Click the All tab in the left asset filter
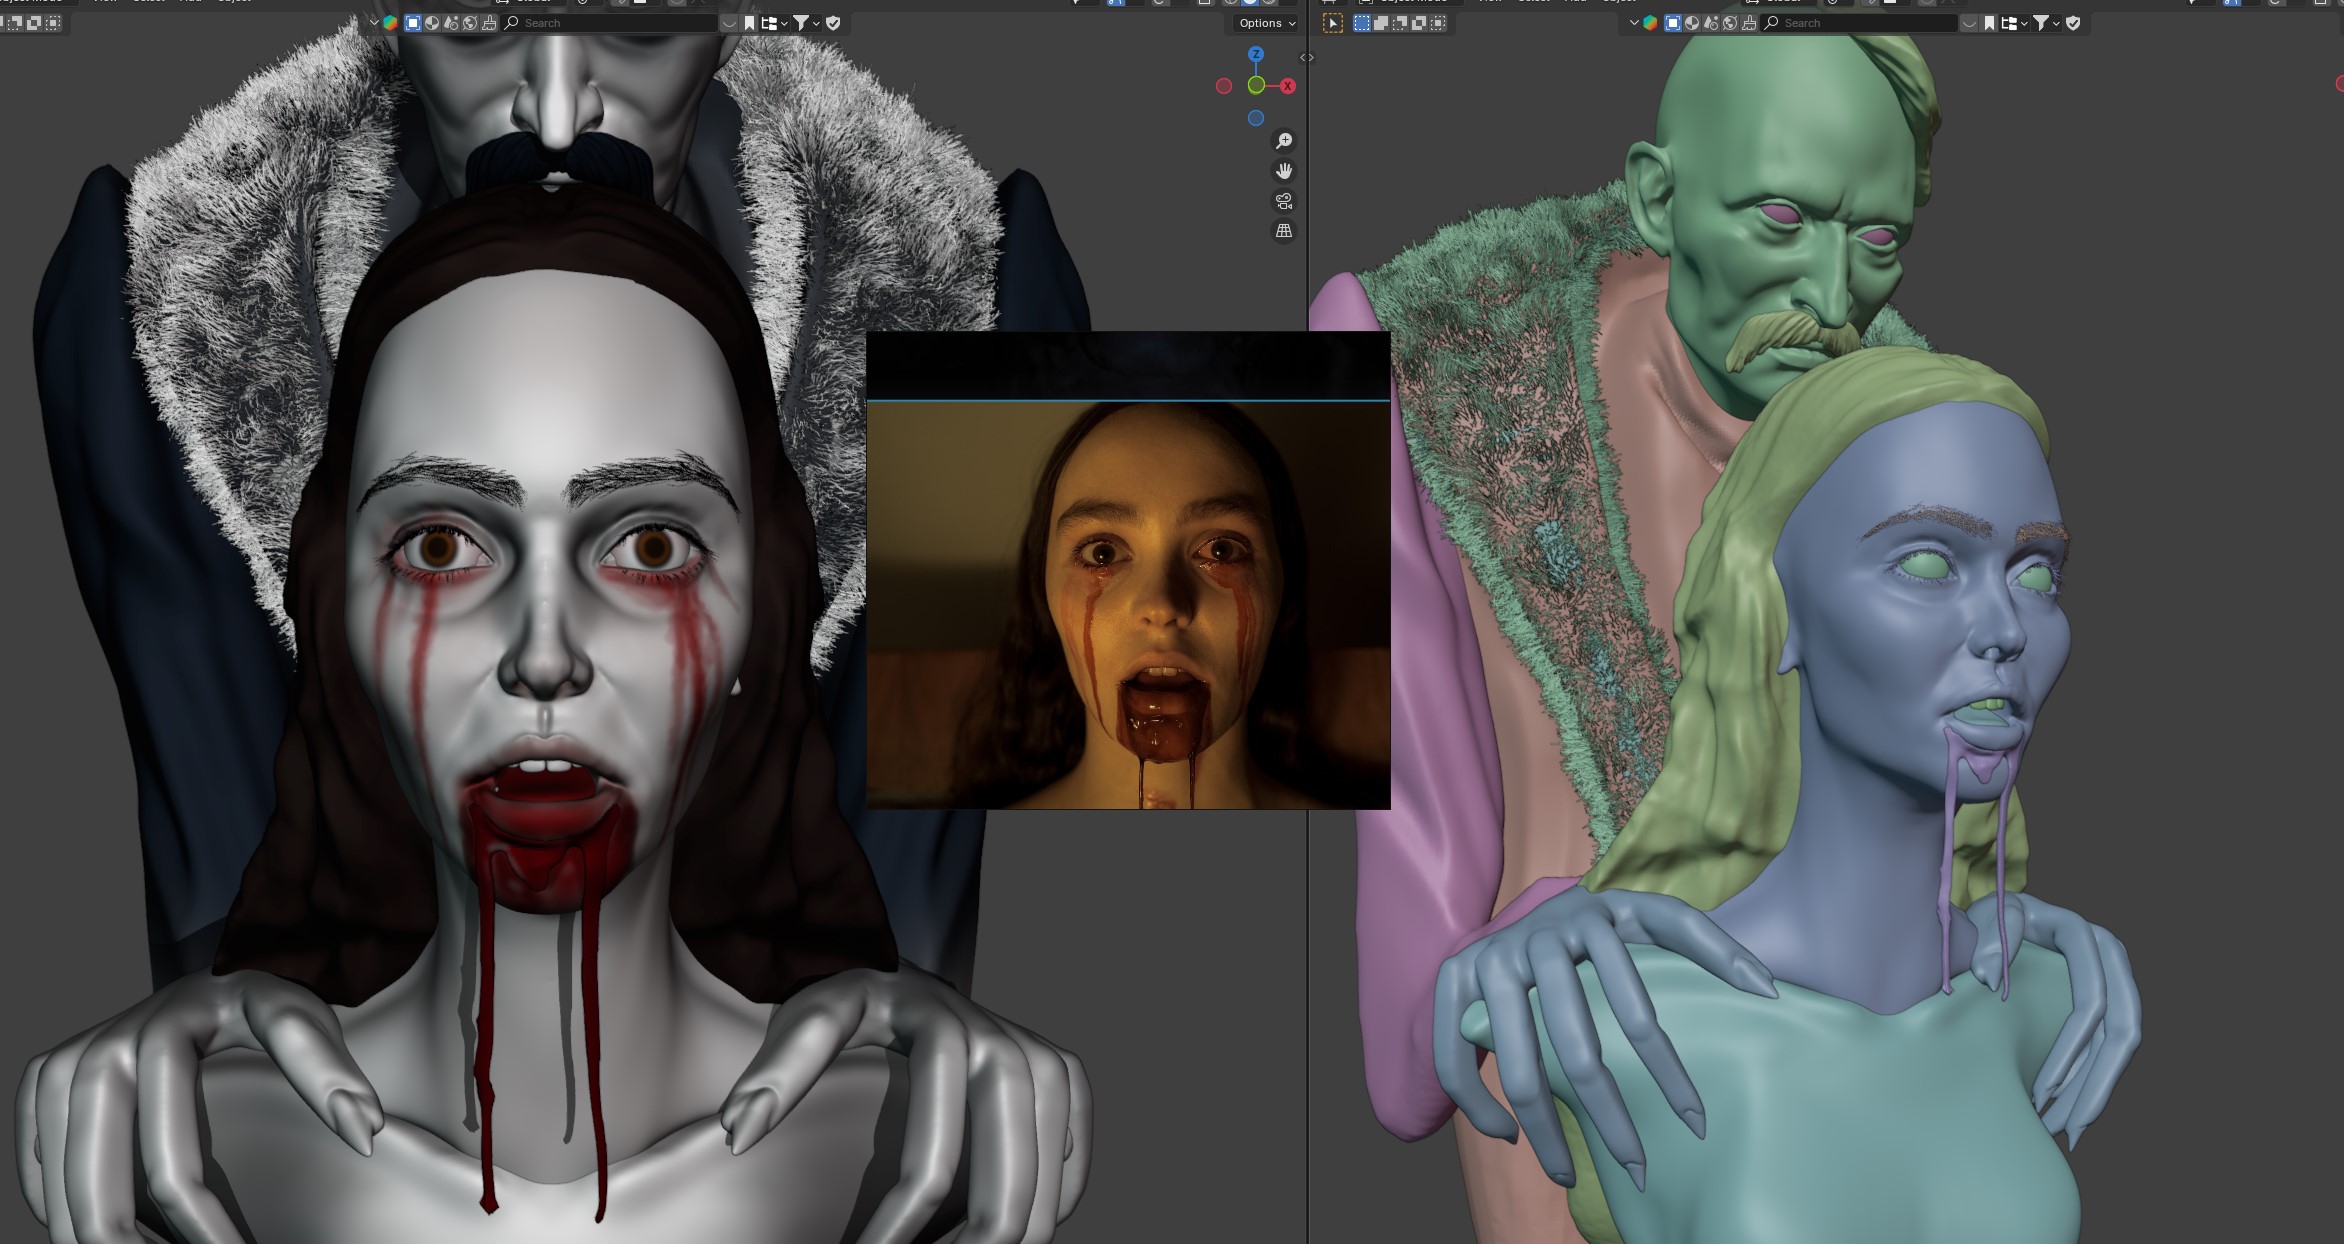This screenshot has width=2344, height=1244. [413, 23]
